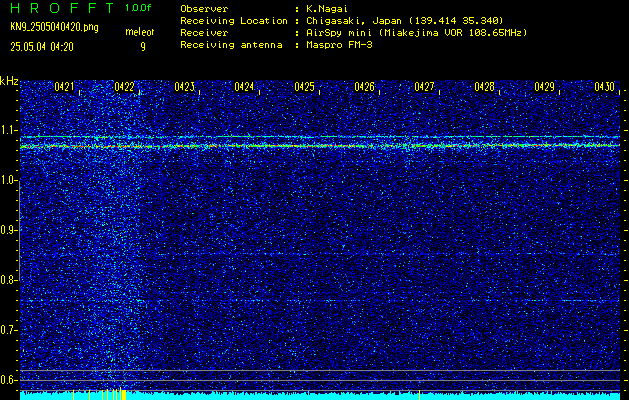The width and height of the screenshot is (629, 400).
Task: Select the meteor count value 9
Action: (x=143, y=47)
